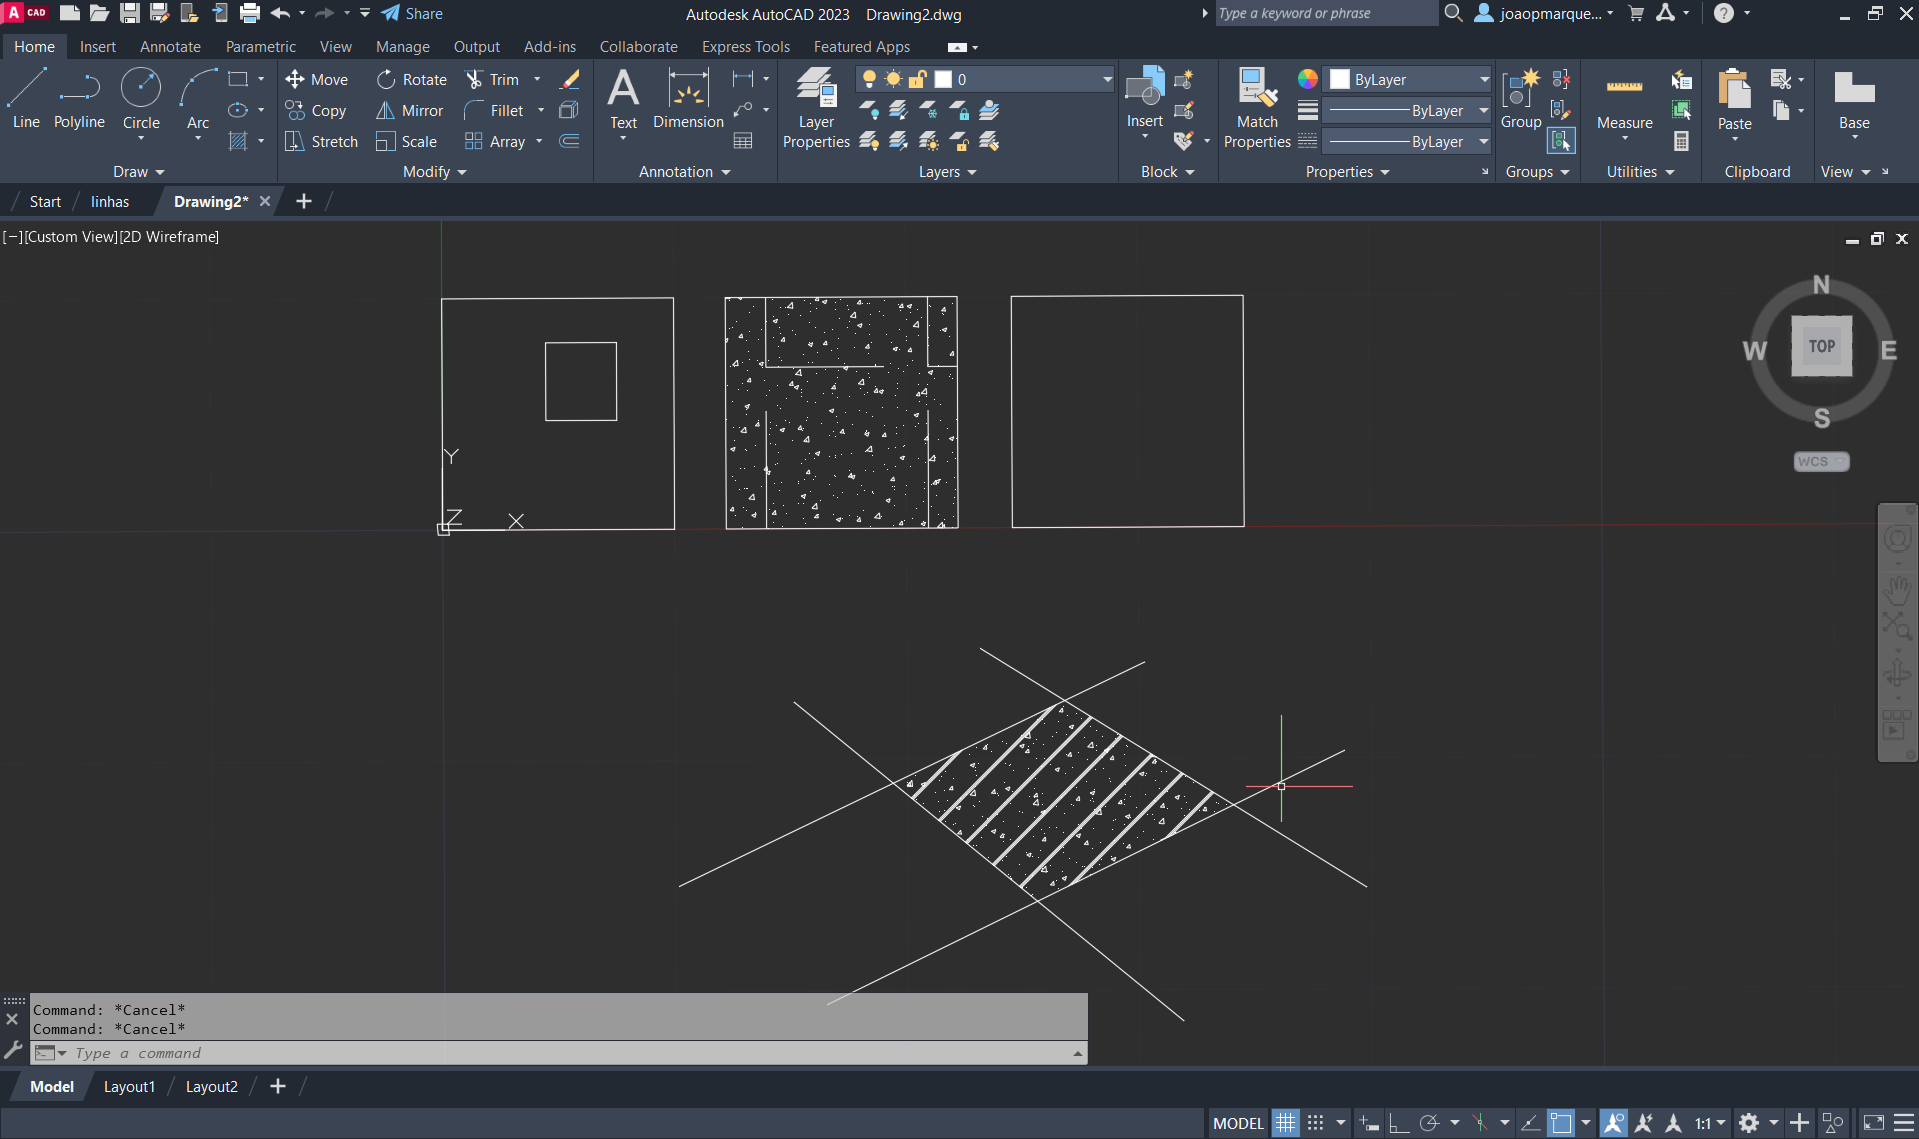Click the Share button
Viewport: 1919px width, 1139px height.
pyautogui.click(x=412, y=14)
